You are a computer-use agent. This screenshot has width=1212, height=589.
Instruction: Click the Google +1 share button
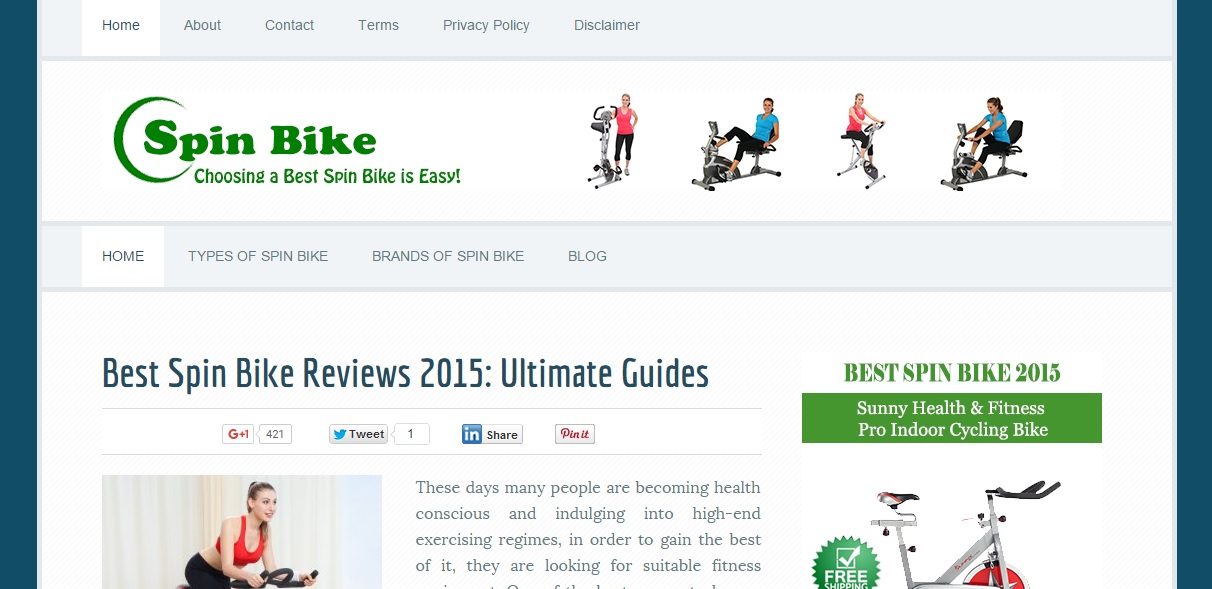coord(238,434)
